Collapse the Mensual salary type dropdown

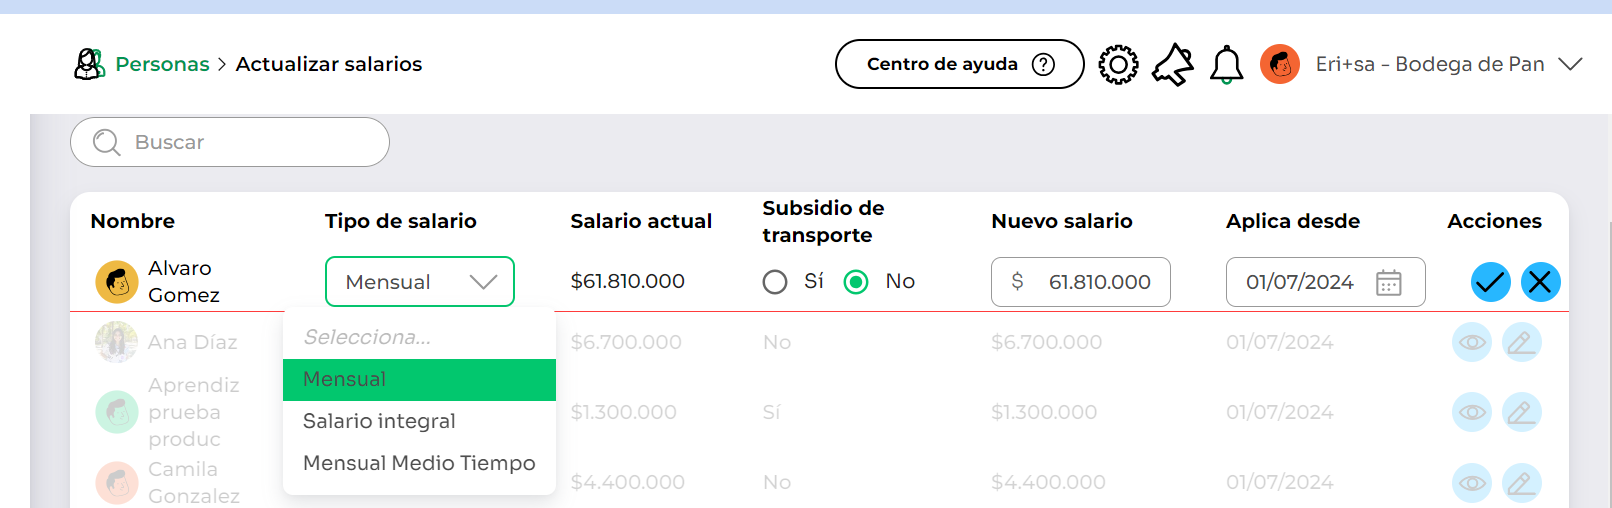(x=420, y=282)
